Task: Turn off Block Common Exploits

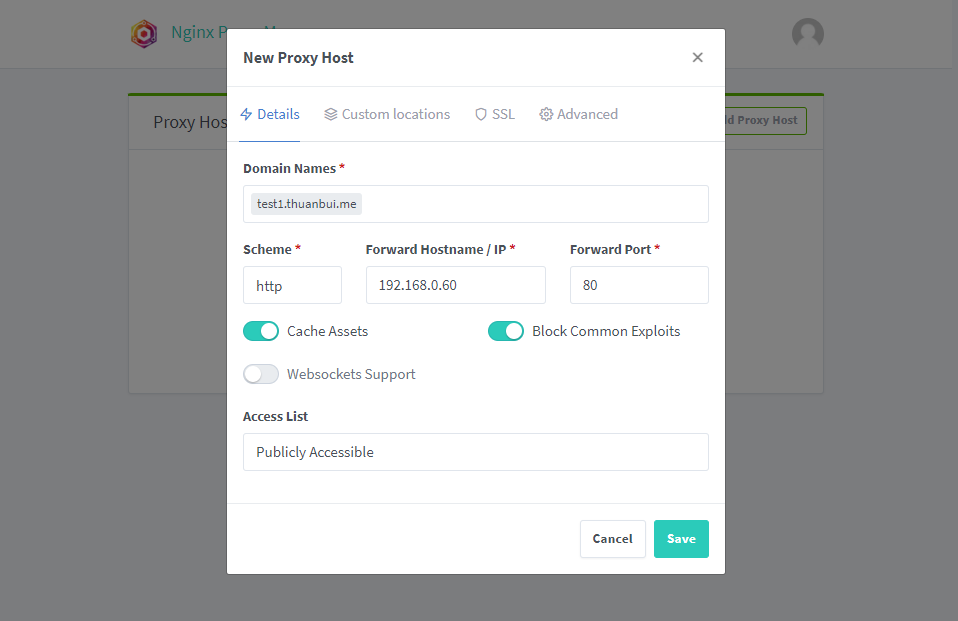Action: 506,331
